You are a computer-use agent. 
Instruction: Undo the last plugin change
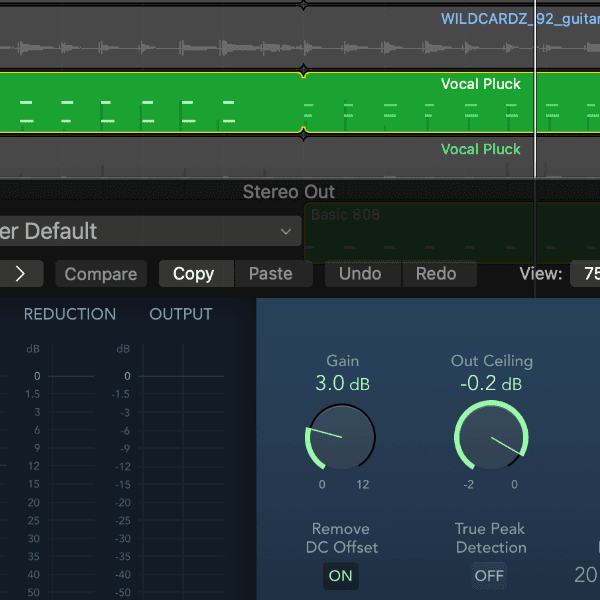coord(361,274)
